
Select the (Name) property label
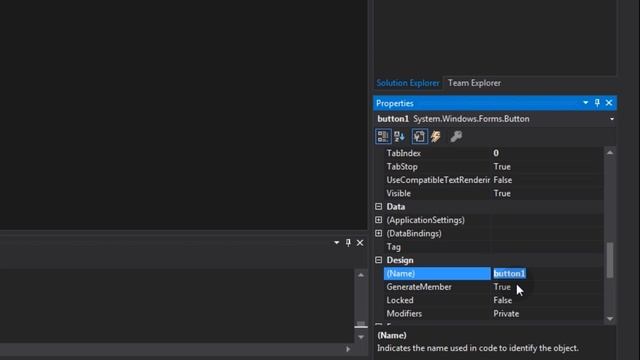[x=437, y=273]
